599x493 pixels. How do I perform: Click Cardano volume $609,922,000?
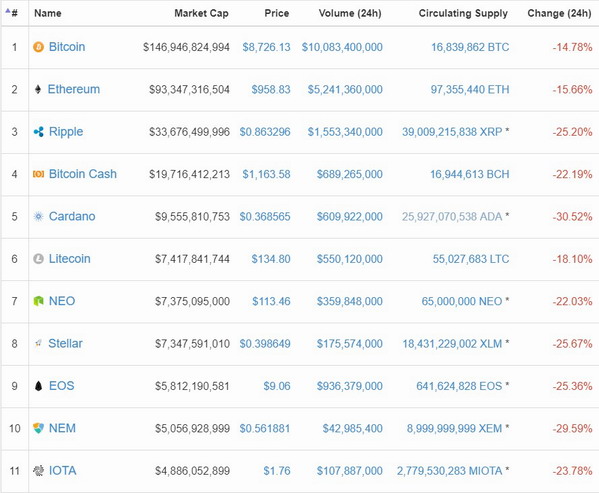click(x=350, y=217)
